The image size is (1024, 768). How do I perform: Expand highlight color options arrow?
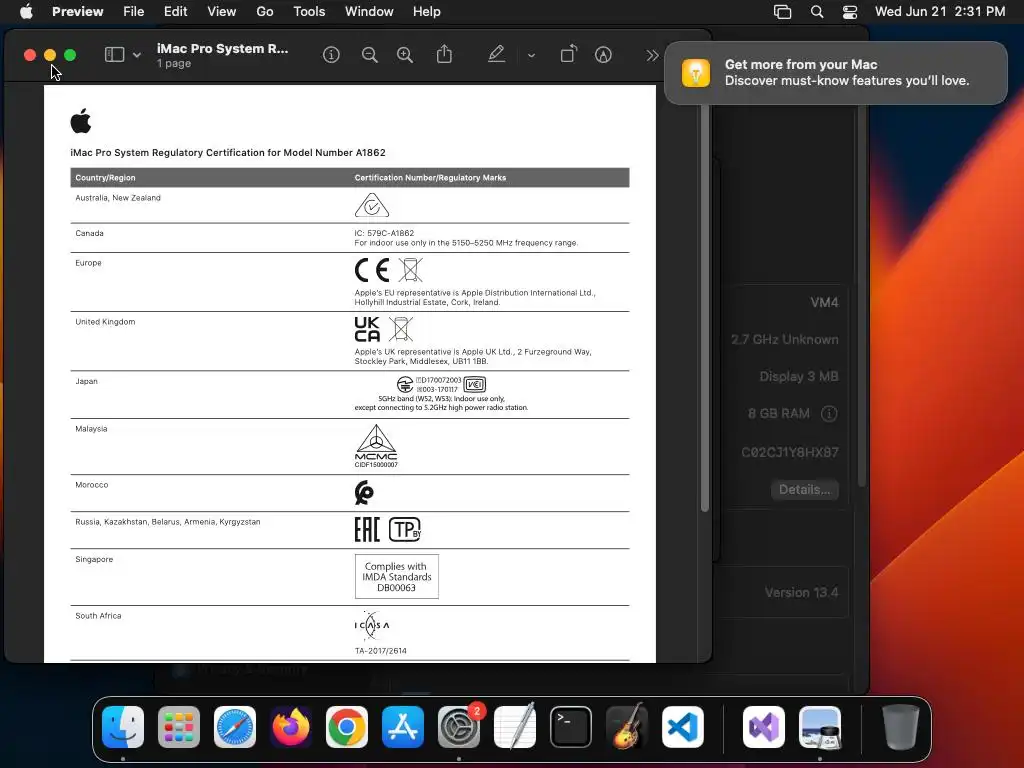point(531,56)
